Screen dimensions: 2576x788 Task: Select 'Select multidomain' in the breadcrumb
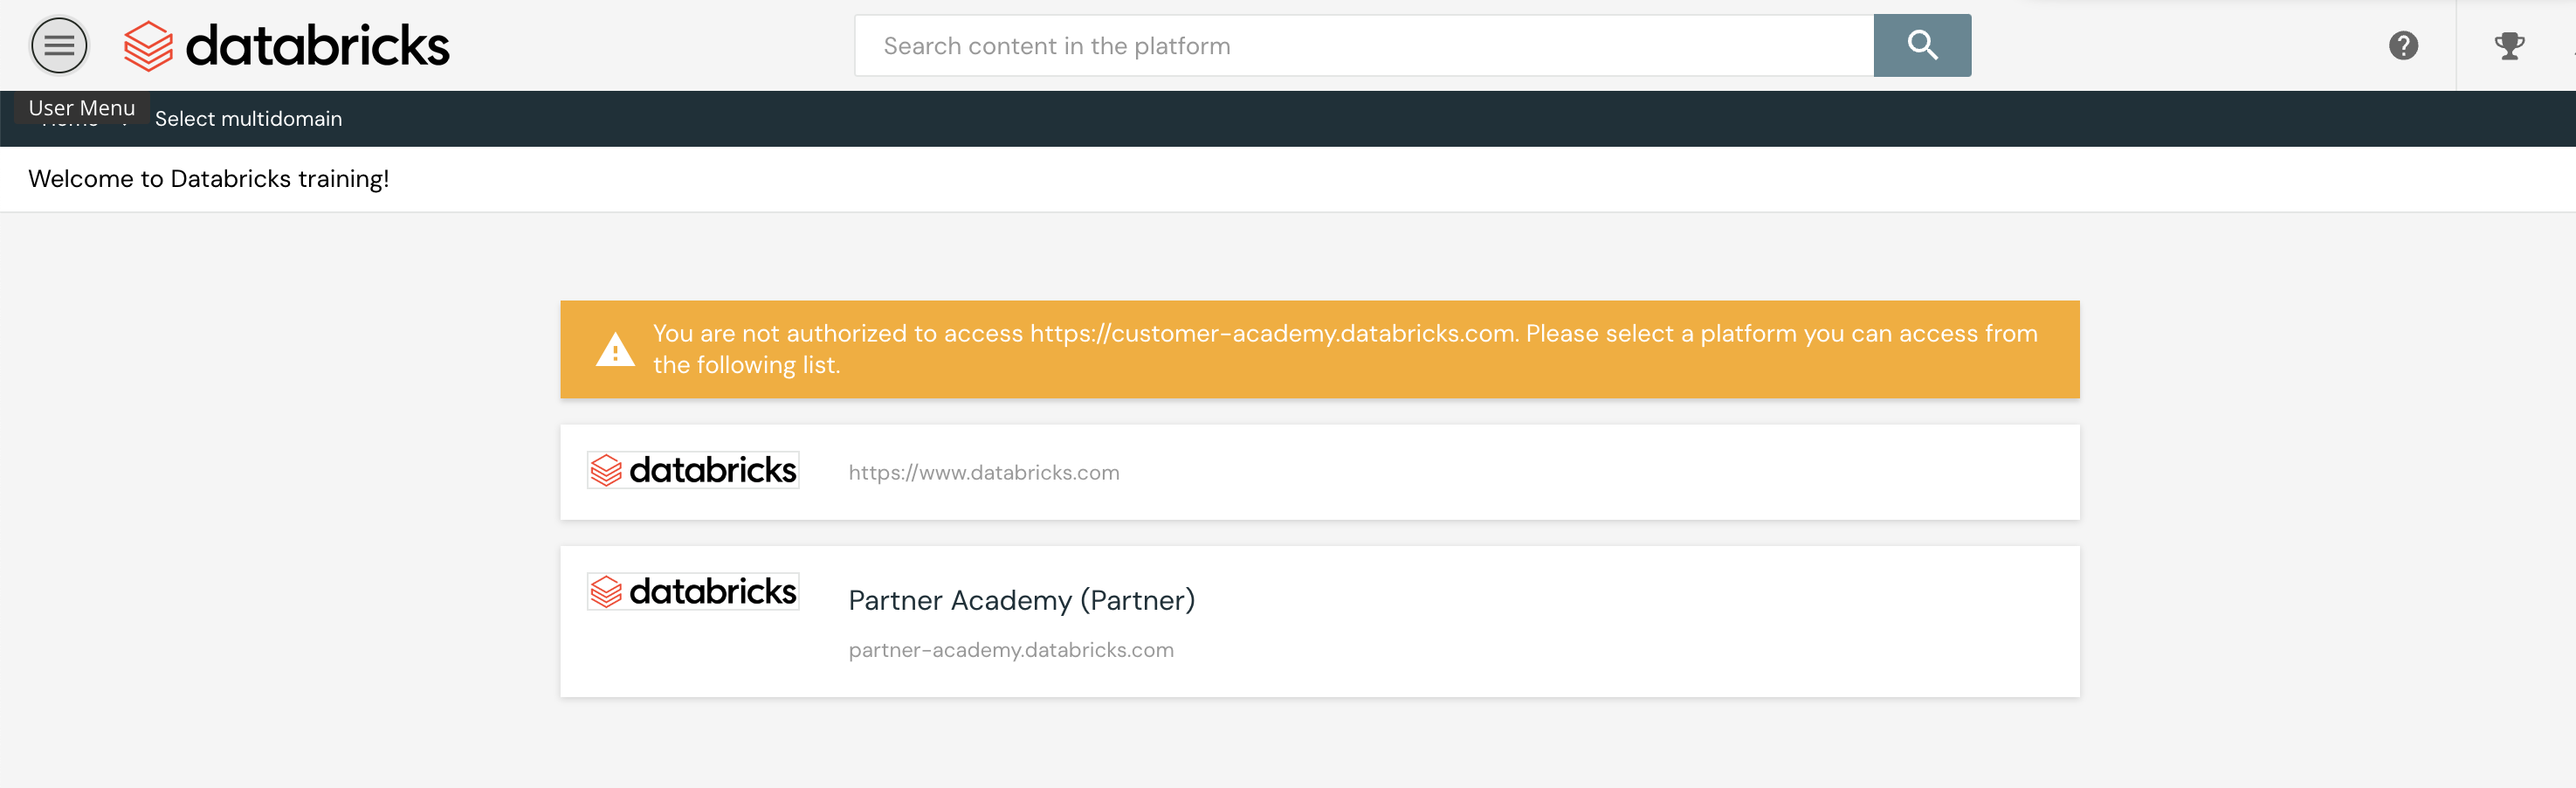click(248, 119)
